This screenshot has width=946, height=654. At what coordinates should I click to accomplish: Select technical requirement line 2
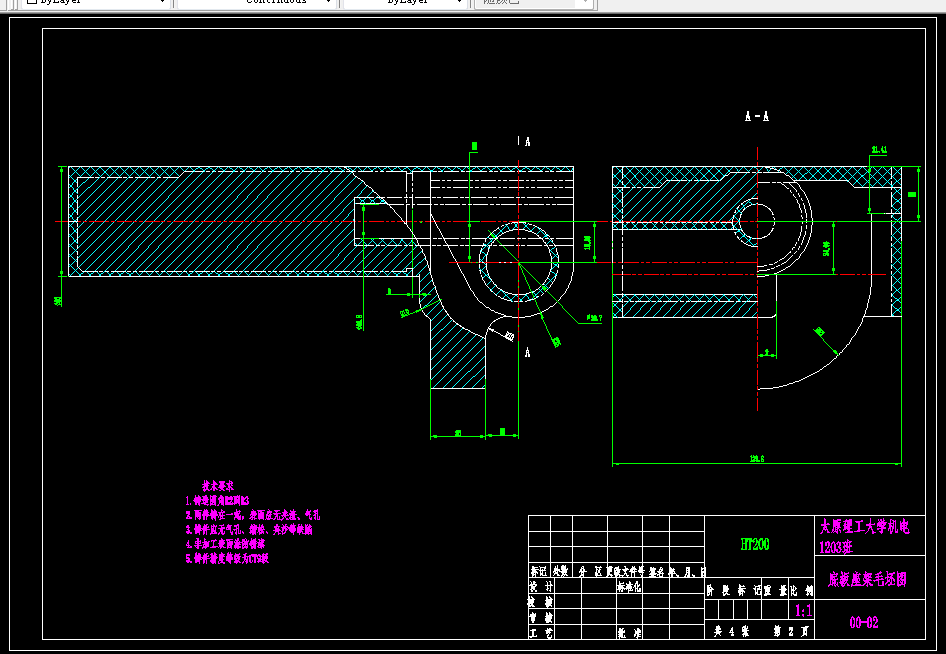(253, 515)
